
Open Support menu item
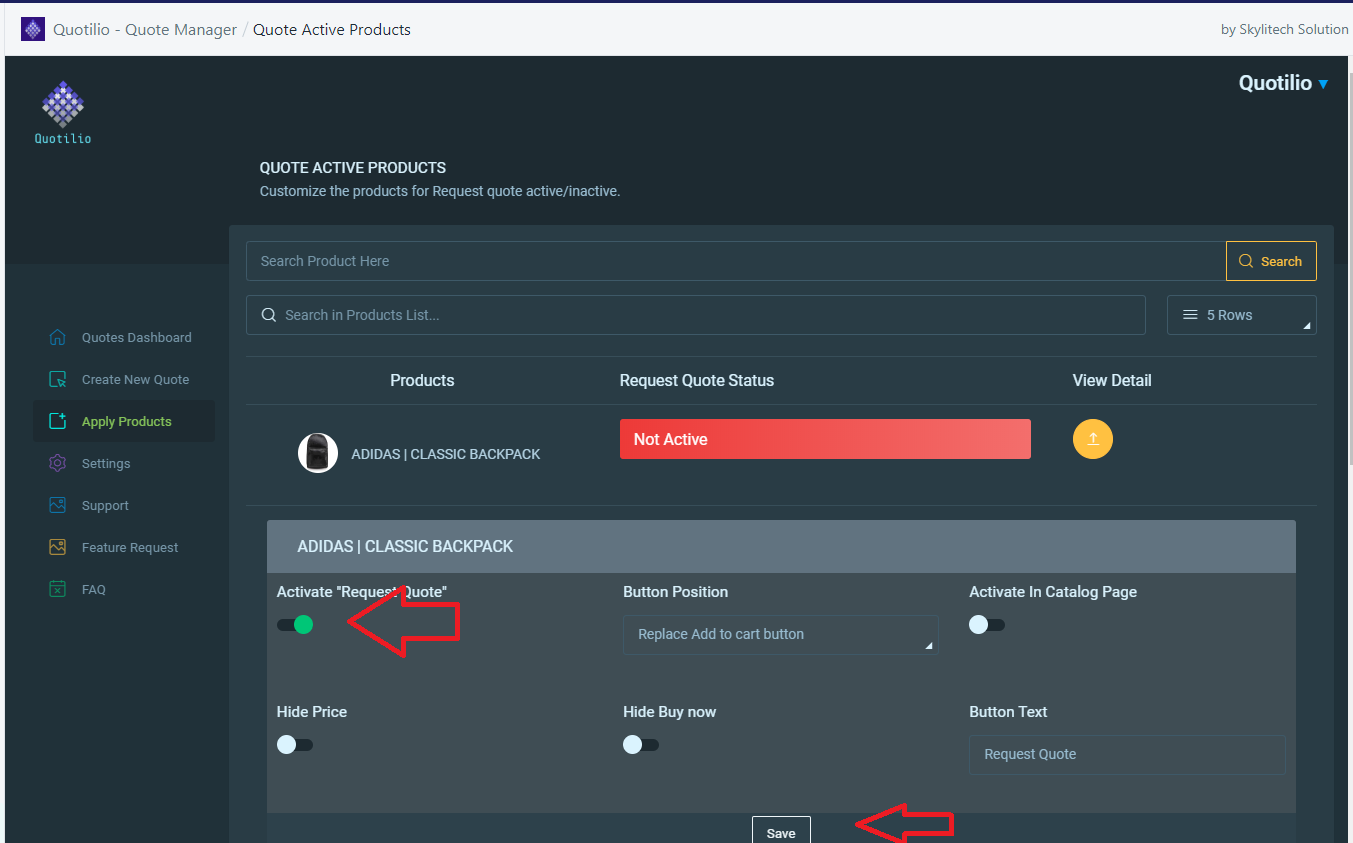[124, 505]
